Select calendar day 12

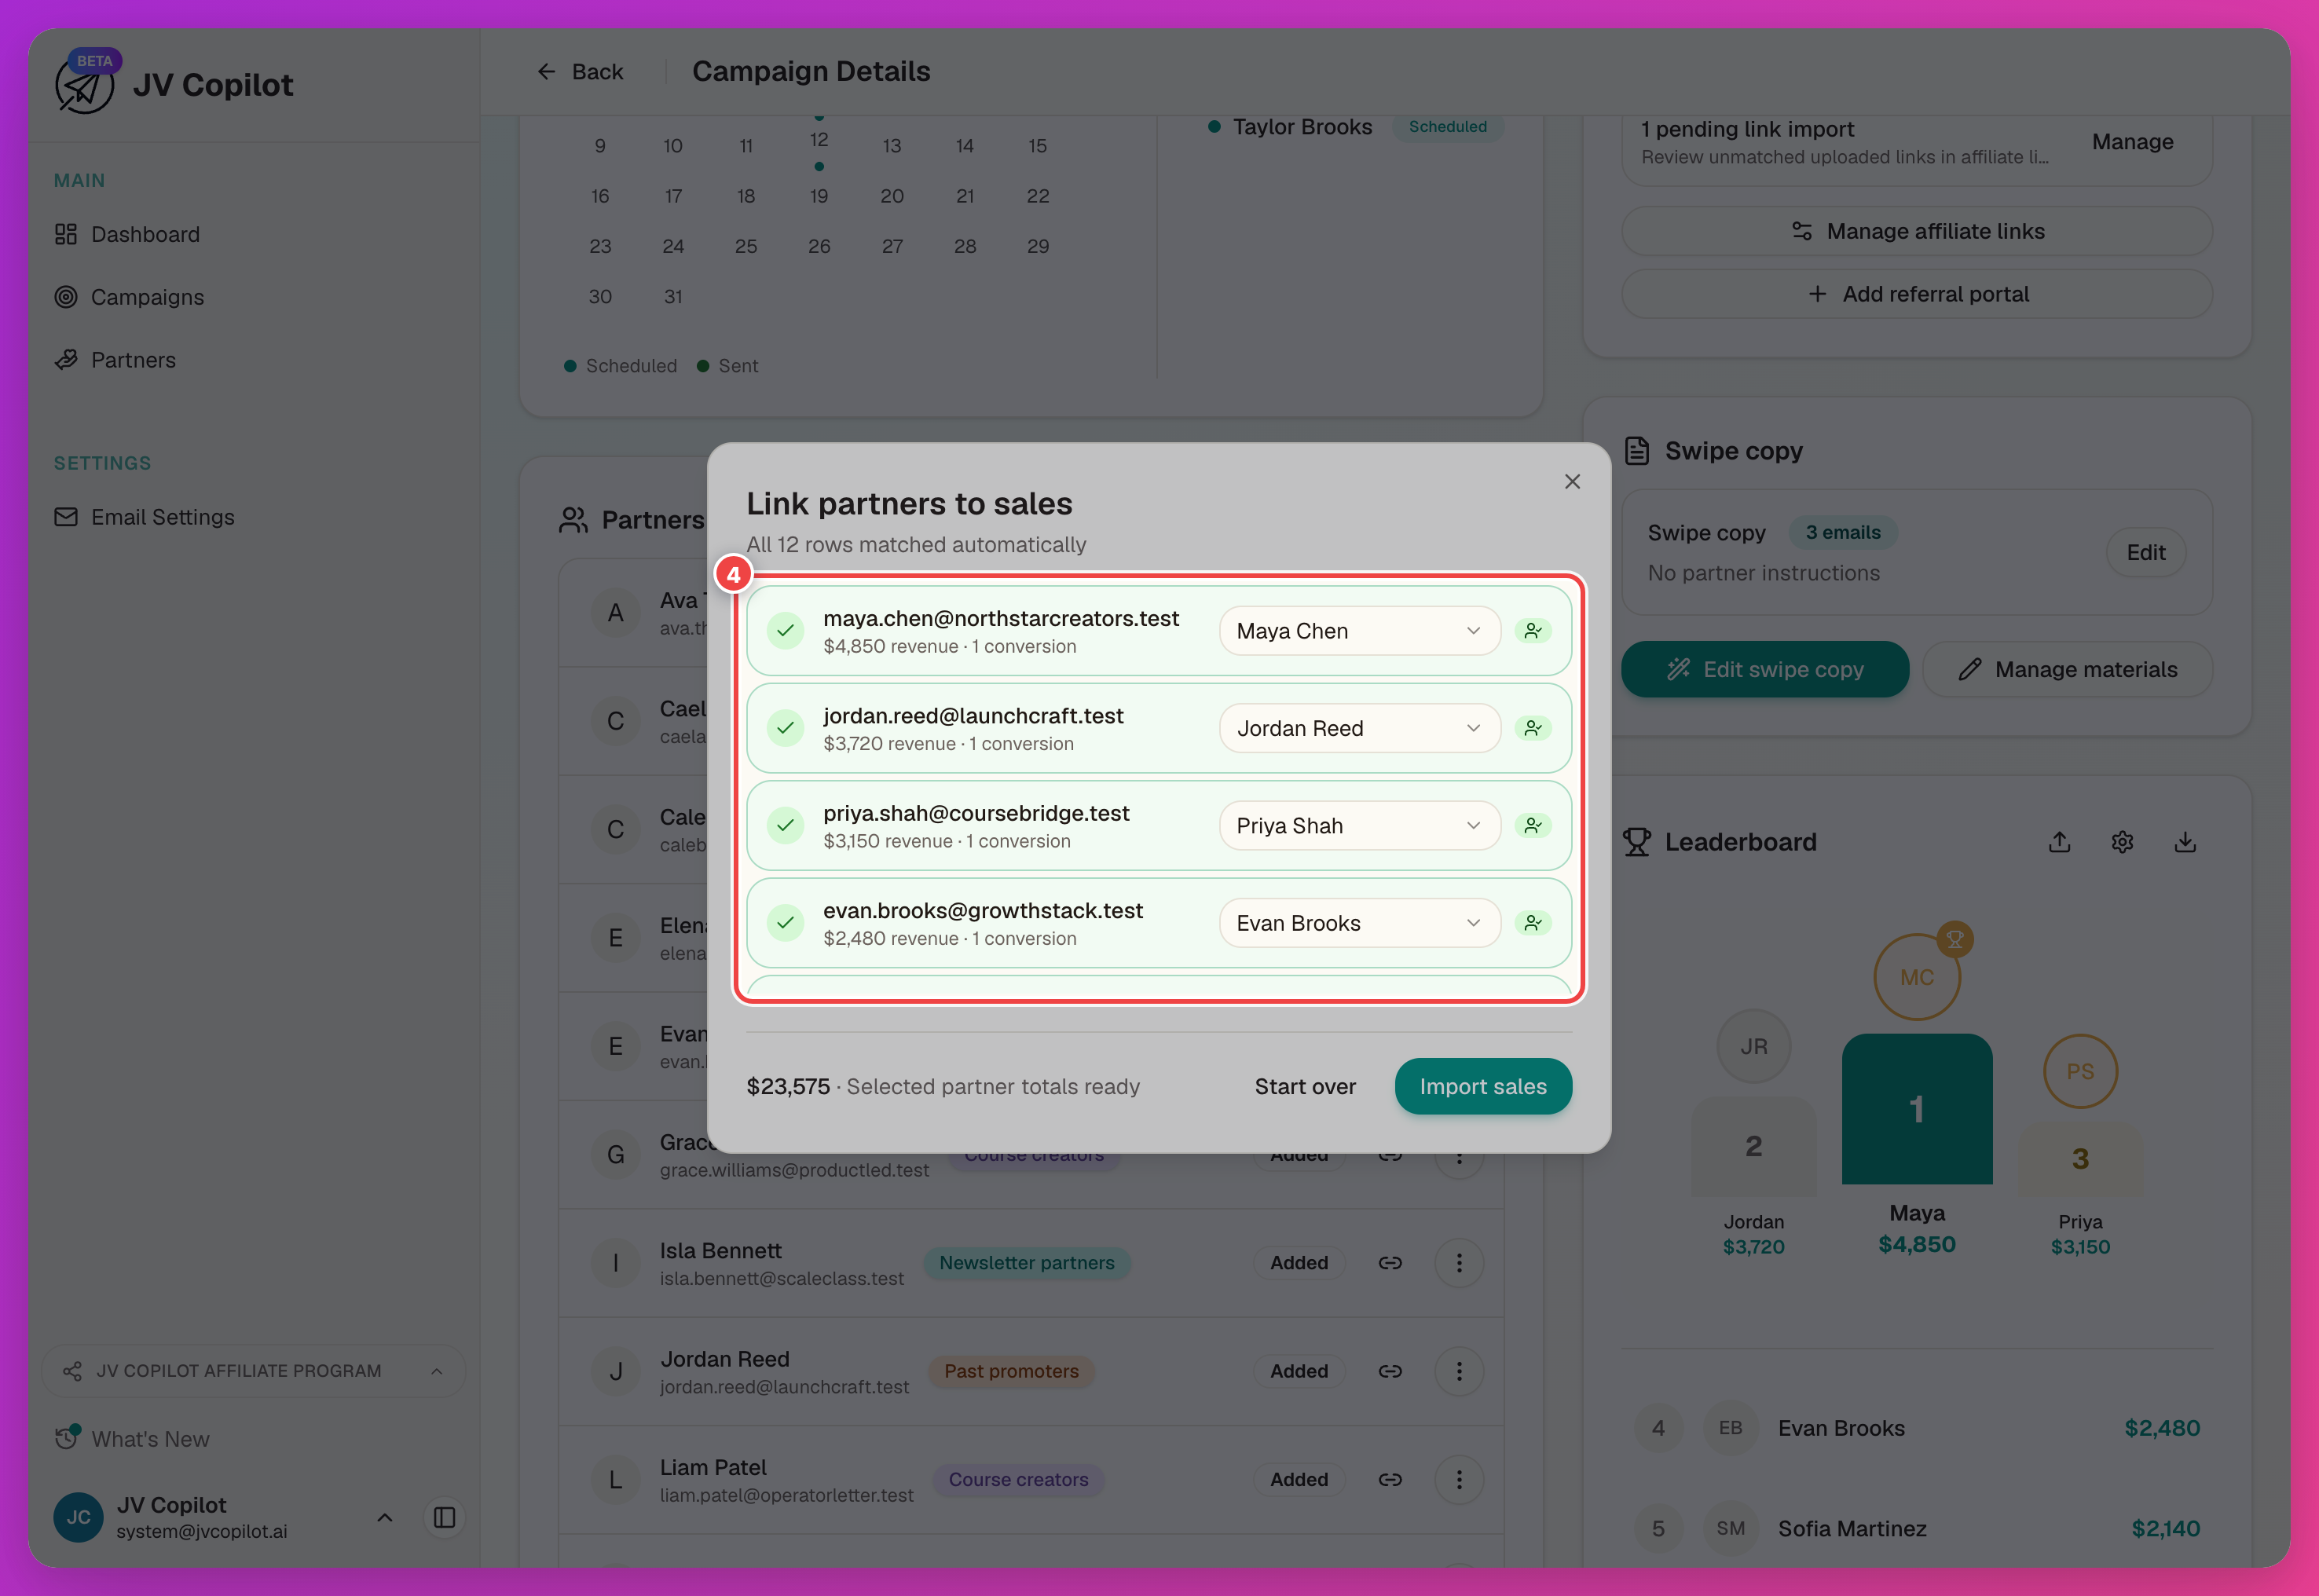click(818, 140)
